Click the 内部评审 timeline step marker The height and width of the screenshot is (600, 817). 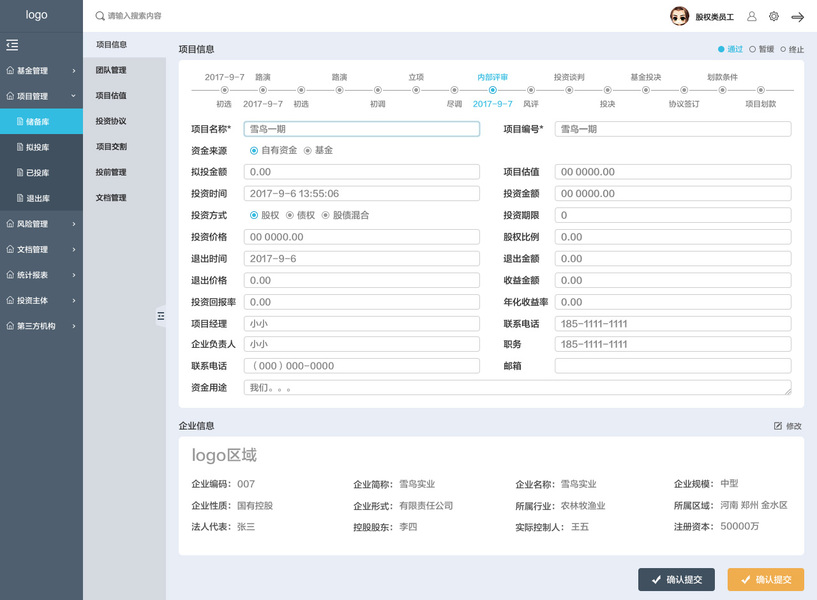tap(492, 90)
